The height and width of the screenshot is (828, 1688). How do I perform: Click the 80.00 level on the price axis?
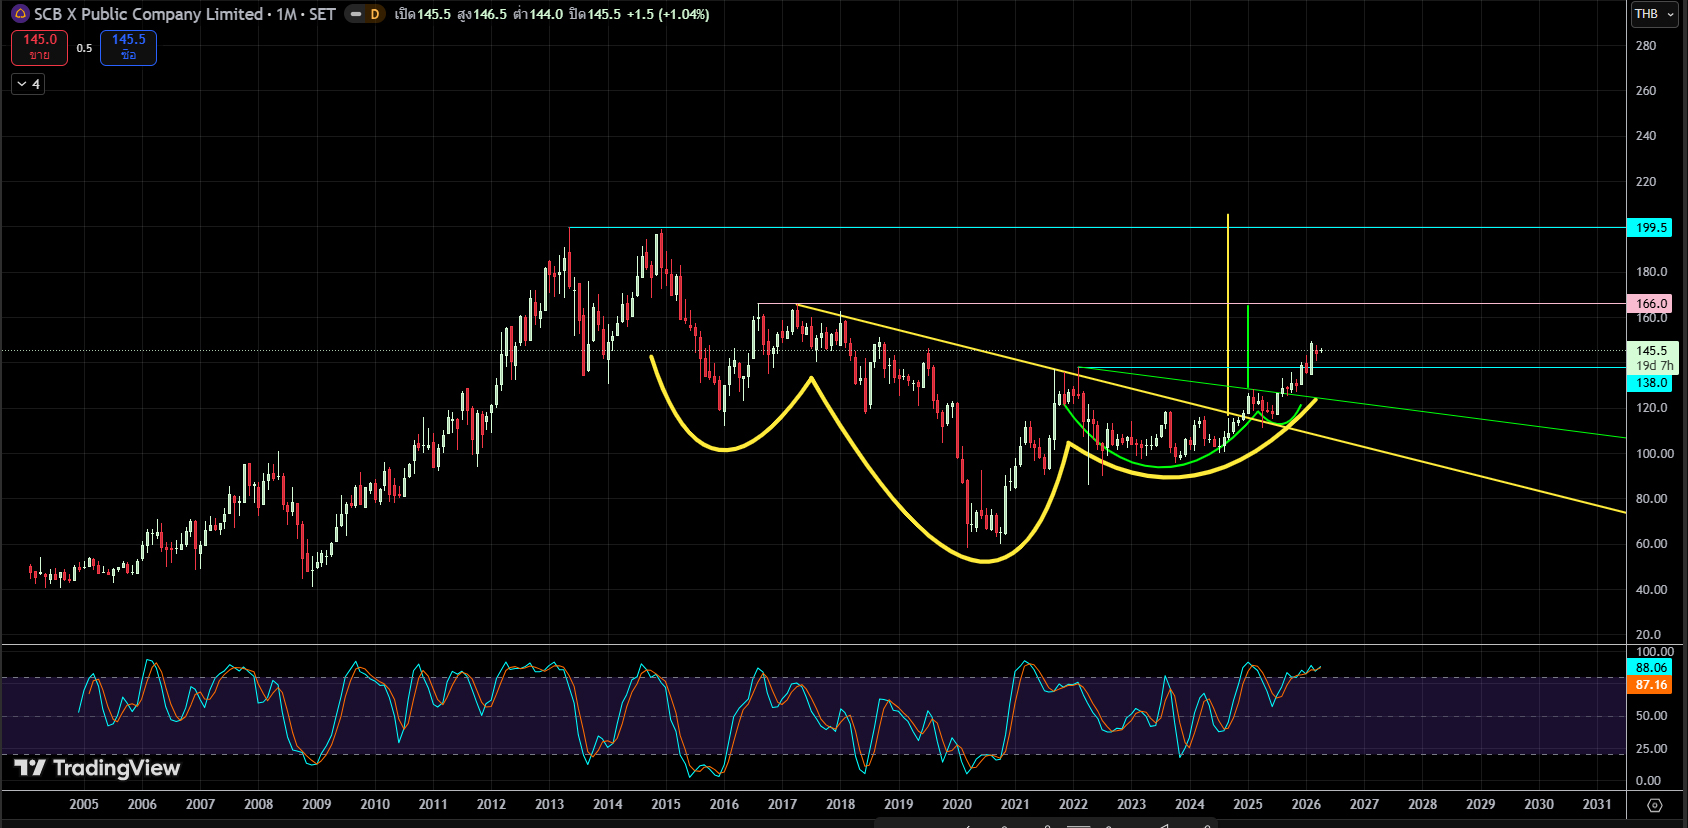click(1652, 499)
